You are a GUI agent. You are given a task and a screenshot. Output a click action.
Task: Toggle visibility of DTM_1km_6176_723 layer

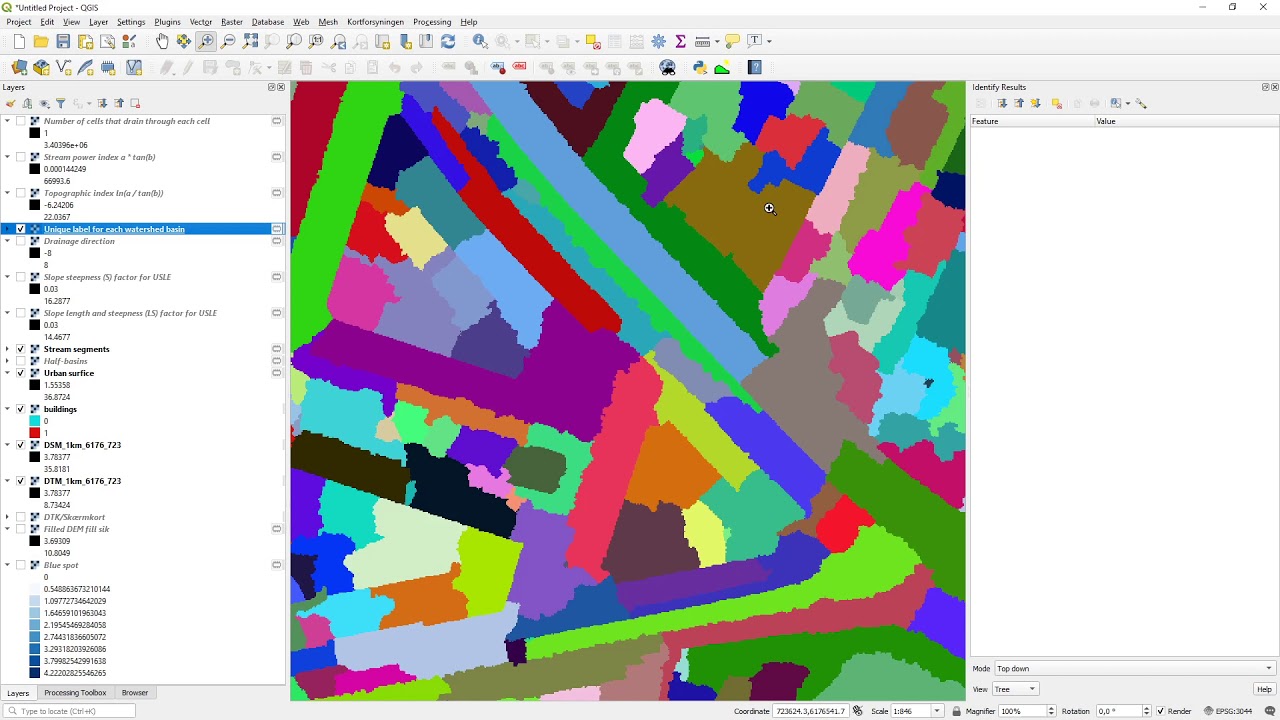pos(21,481)
